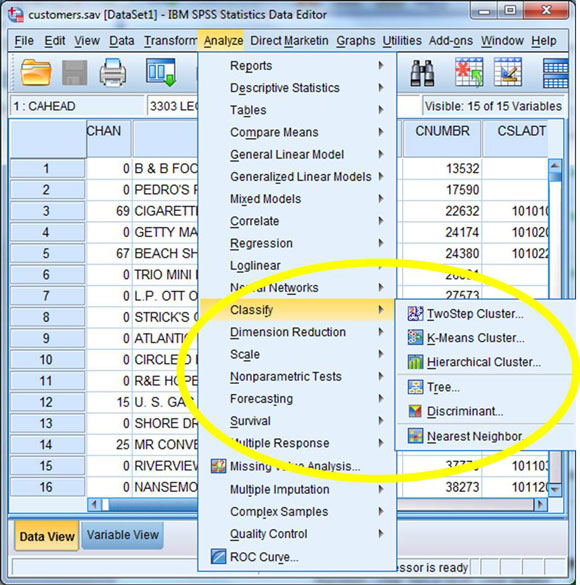The width and height of the screenshot is (580, 585).
Task: Open the Add-ons menu
Action: (x=451, y=41)
